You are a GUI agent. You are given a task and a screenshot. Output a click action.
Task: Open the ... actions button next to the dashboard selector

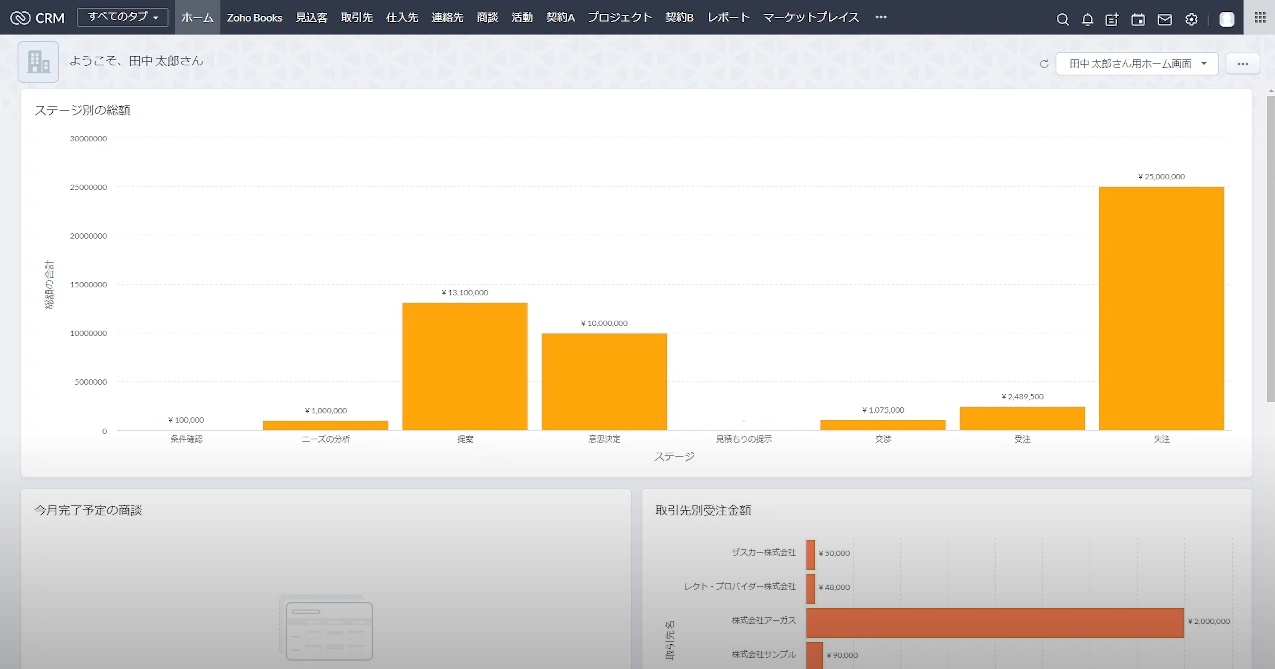point(1242,62)
